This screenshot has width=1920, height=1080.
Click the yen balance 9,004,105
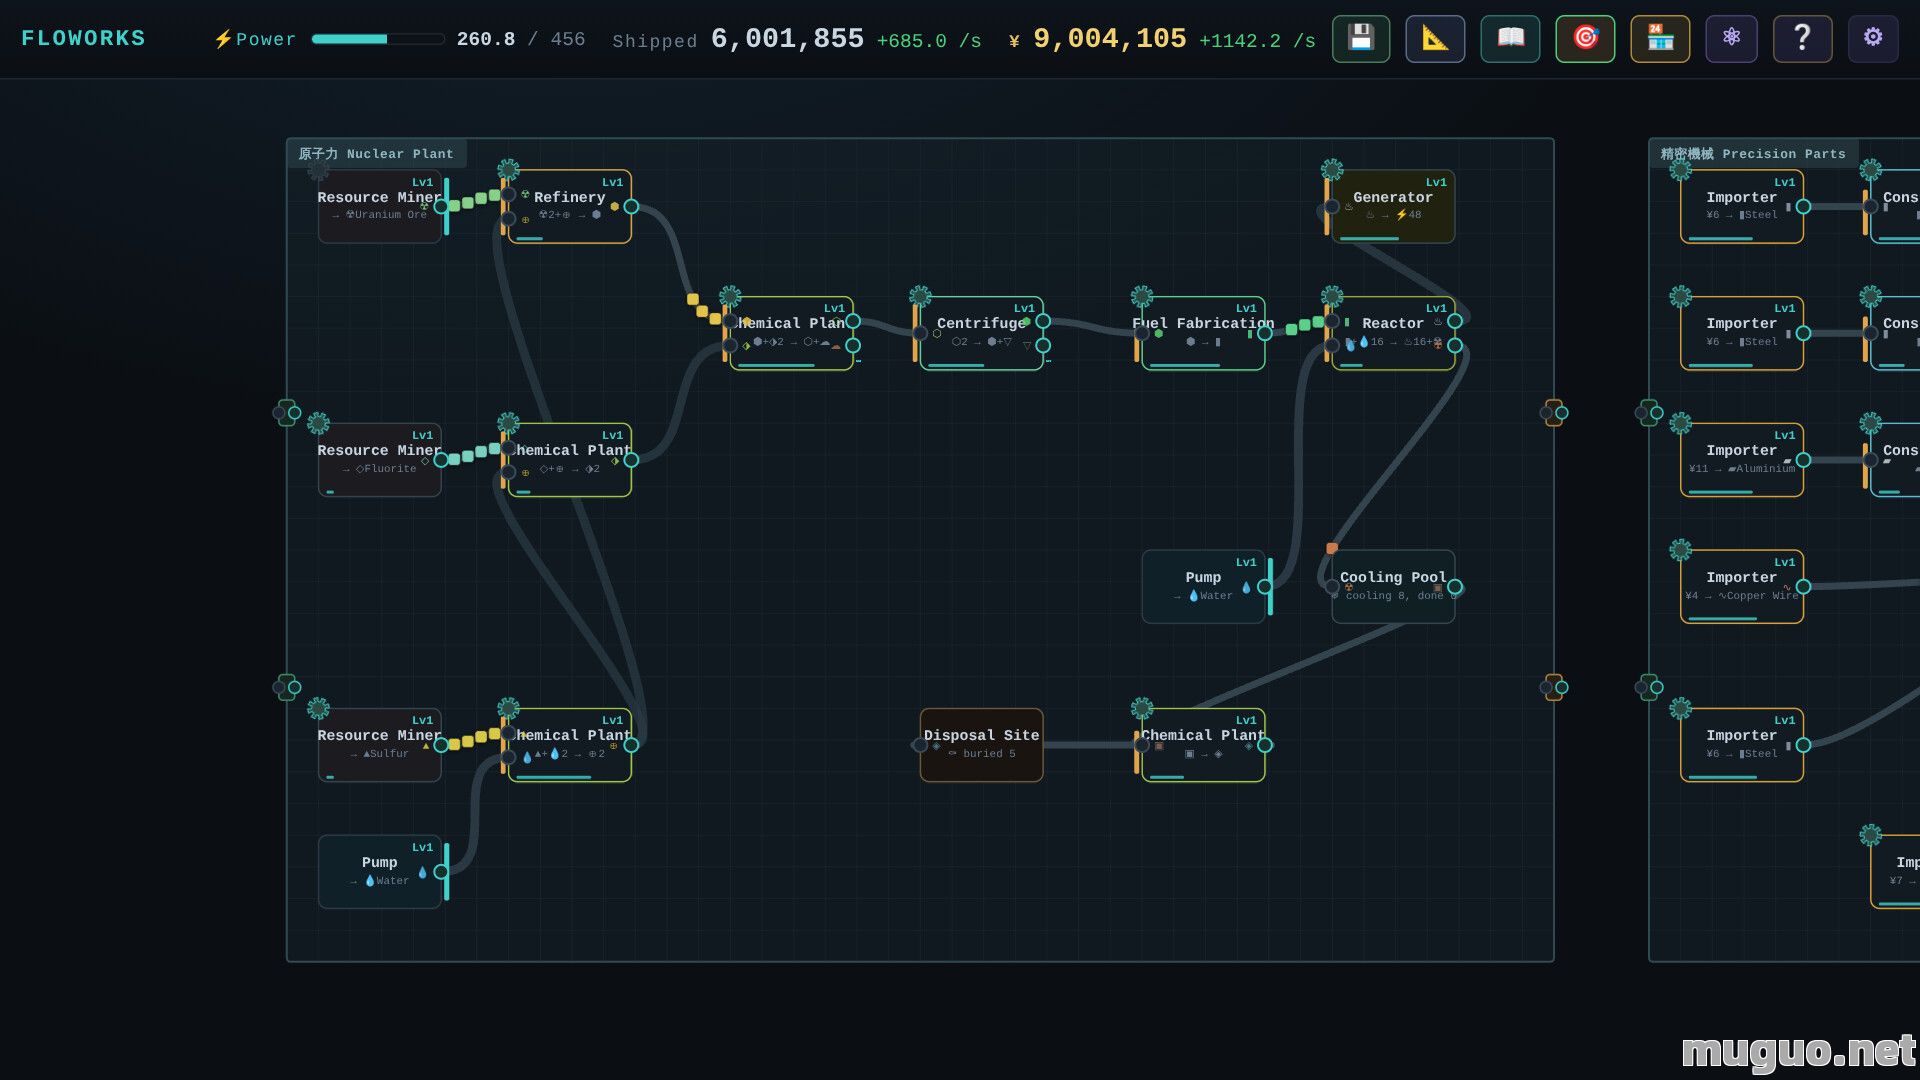1109,39
